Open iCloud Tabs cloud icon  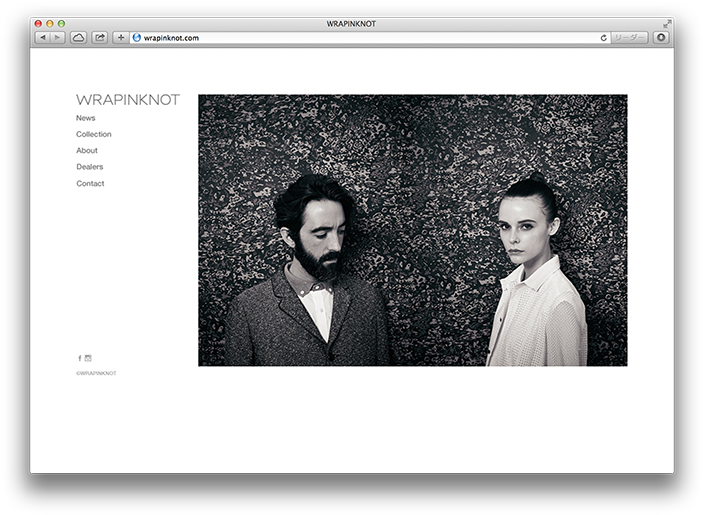coord(78,37)
